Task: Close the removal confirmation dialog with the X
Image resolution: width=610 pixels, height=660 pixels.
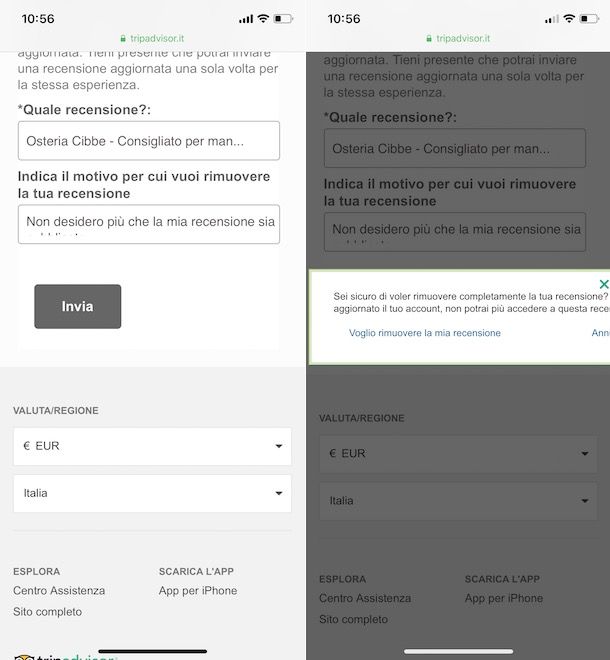Action: [604, 284]
